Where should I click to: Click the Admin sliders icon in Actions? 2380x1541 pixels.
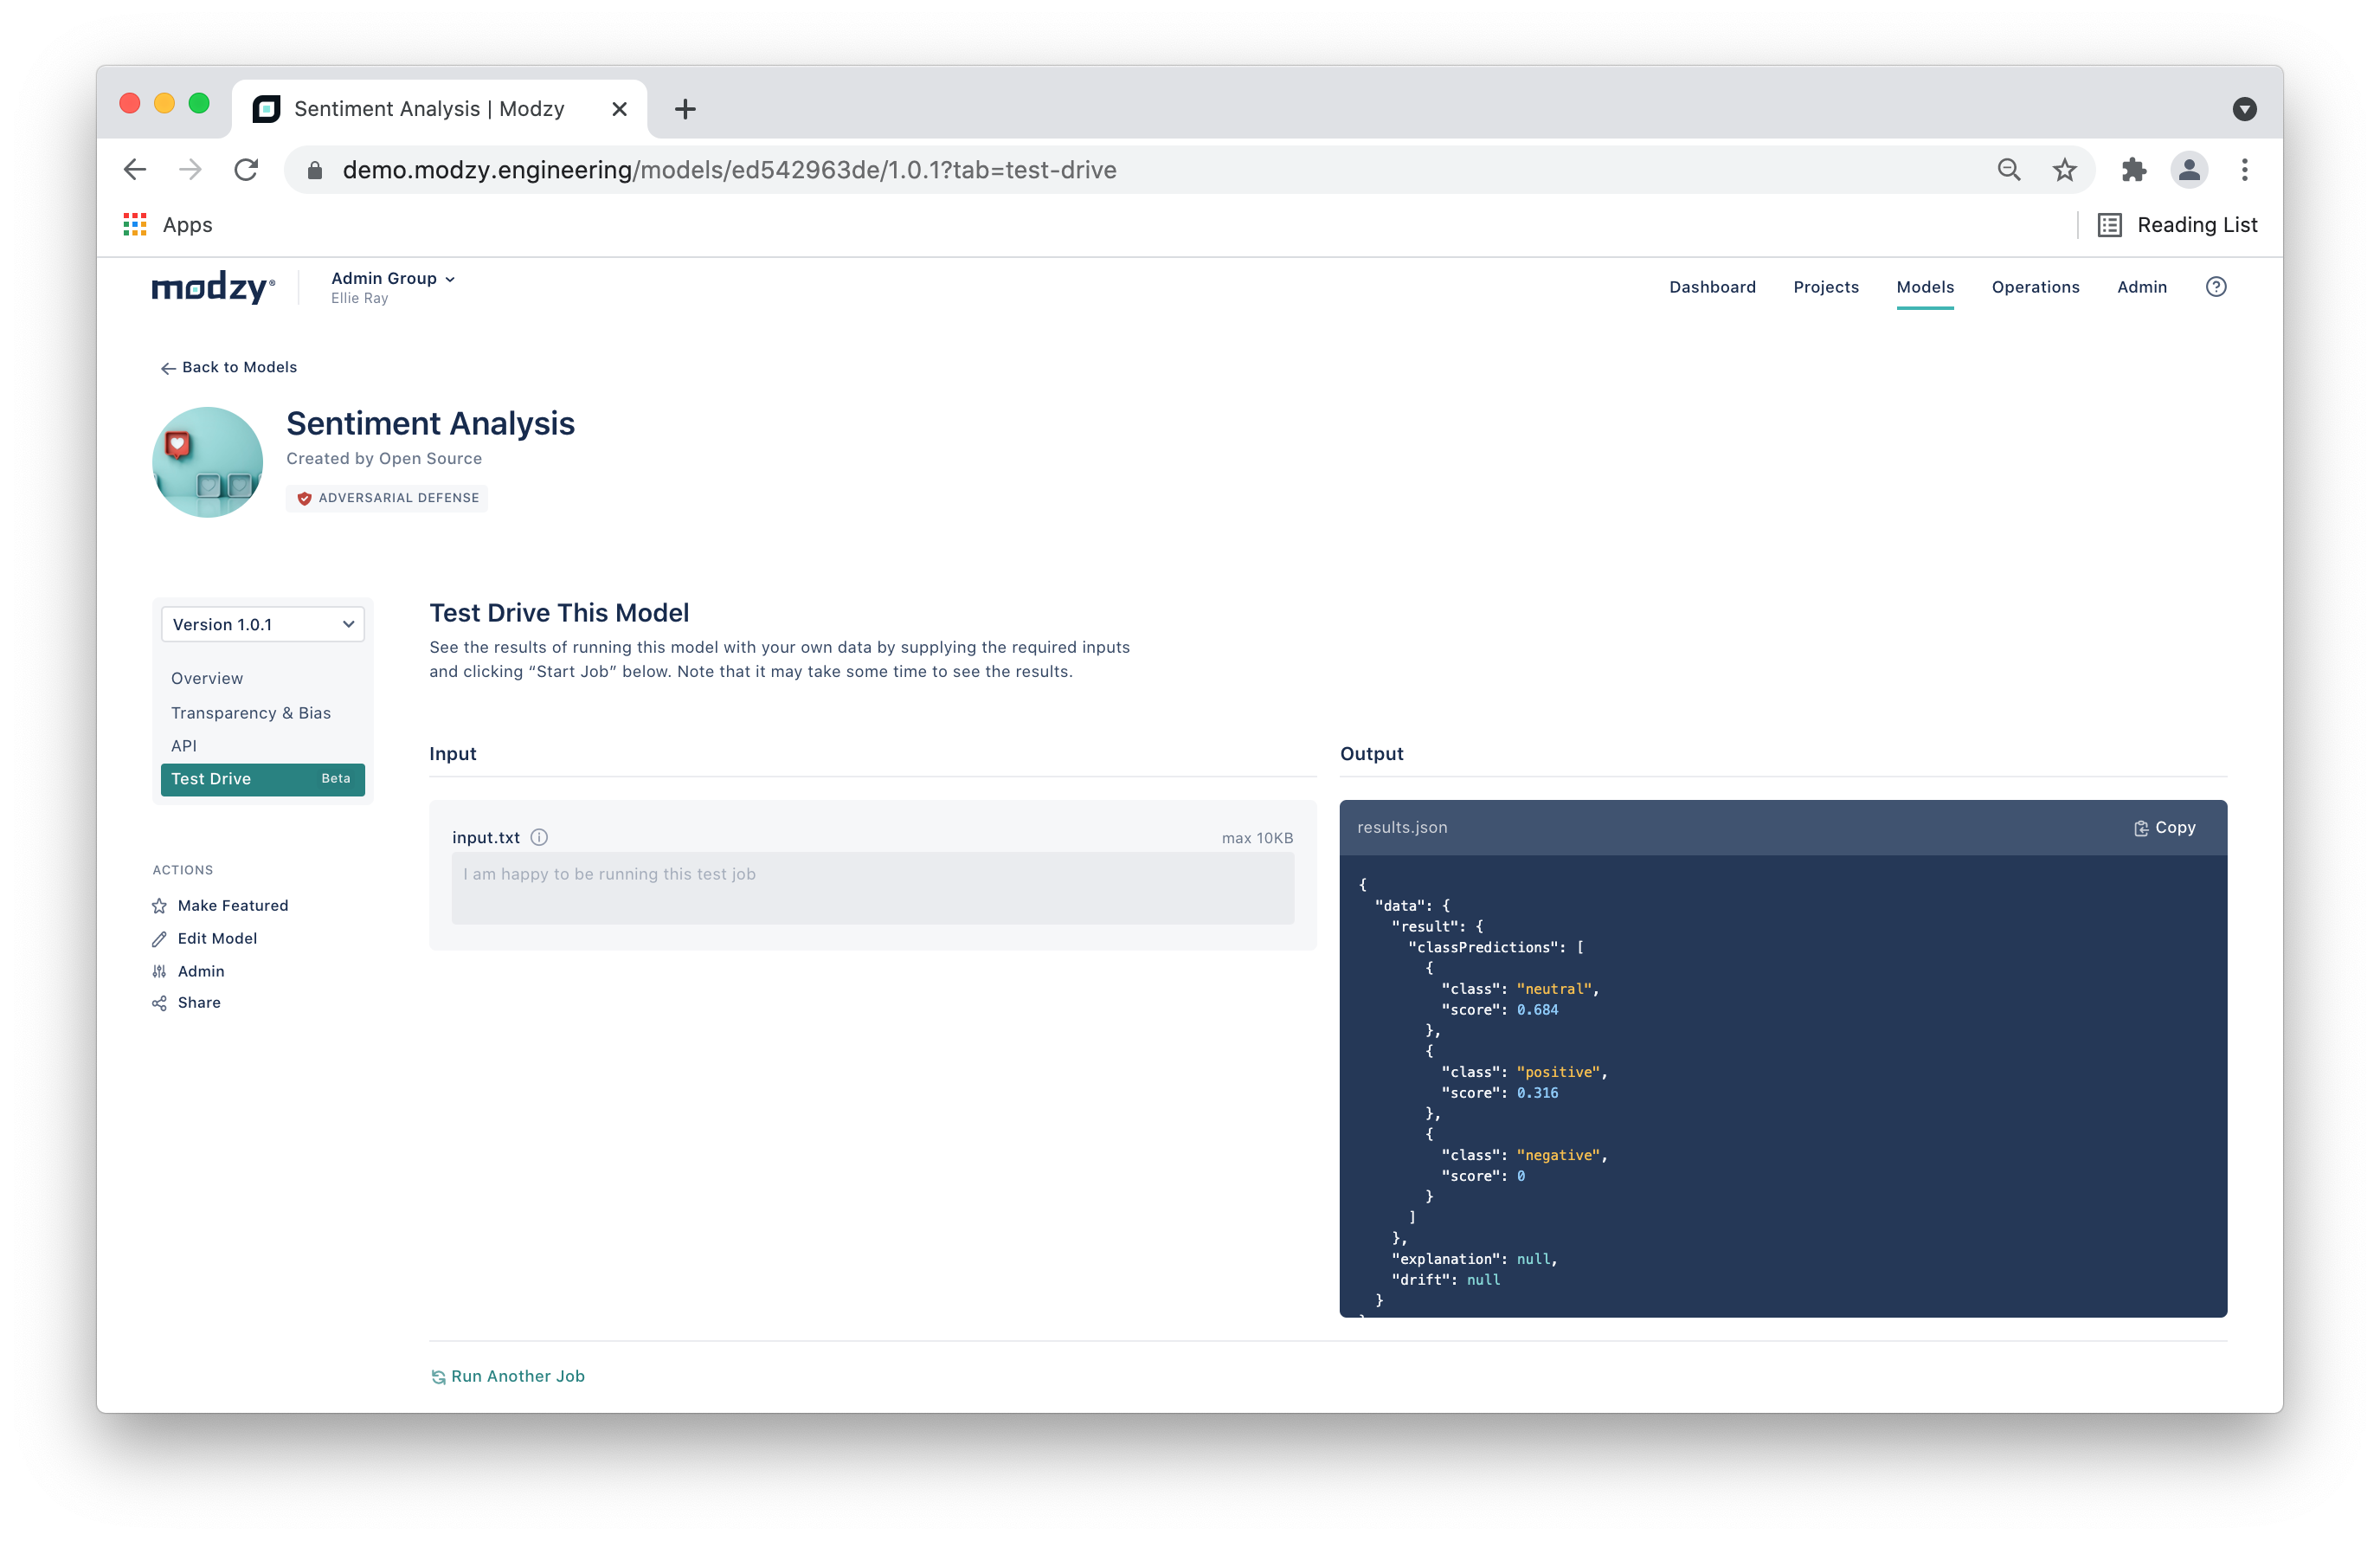pyautogui.click(x=159, y=971)
